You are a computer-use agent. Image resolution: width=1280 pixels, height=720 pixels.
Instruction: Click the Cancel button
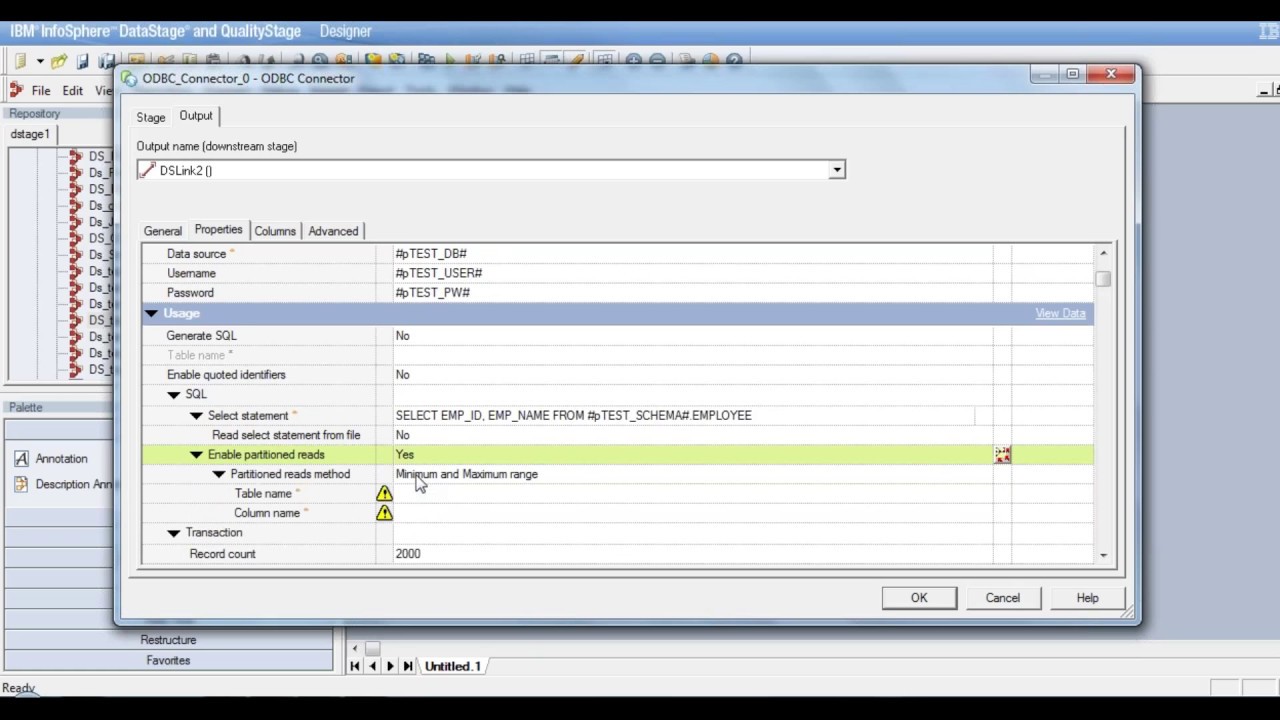[x=1002, y=598]
